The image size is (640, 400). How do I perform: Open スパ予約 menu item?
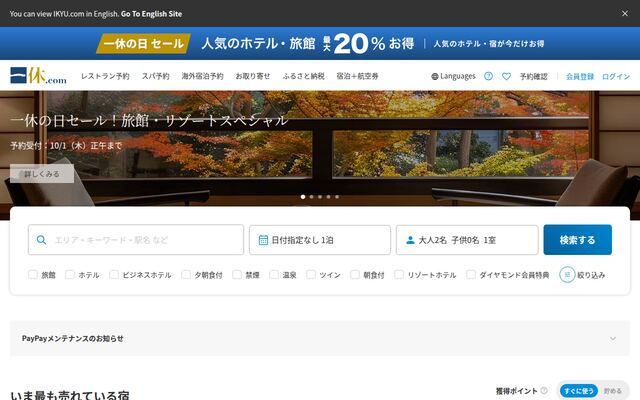(x=156, y=76)
